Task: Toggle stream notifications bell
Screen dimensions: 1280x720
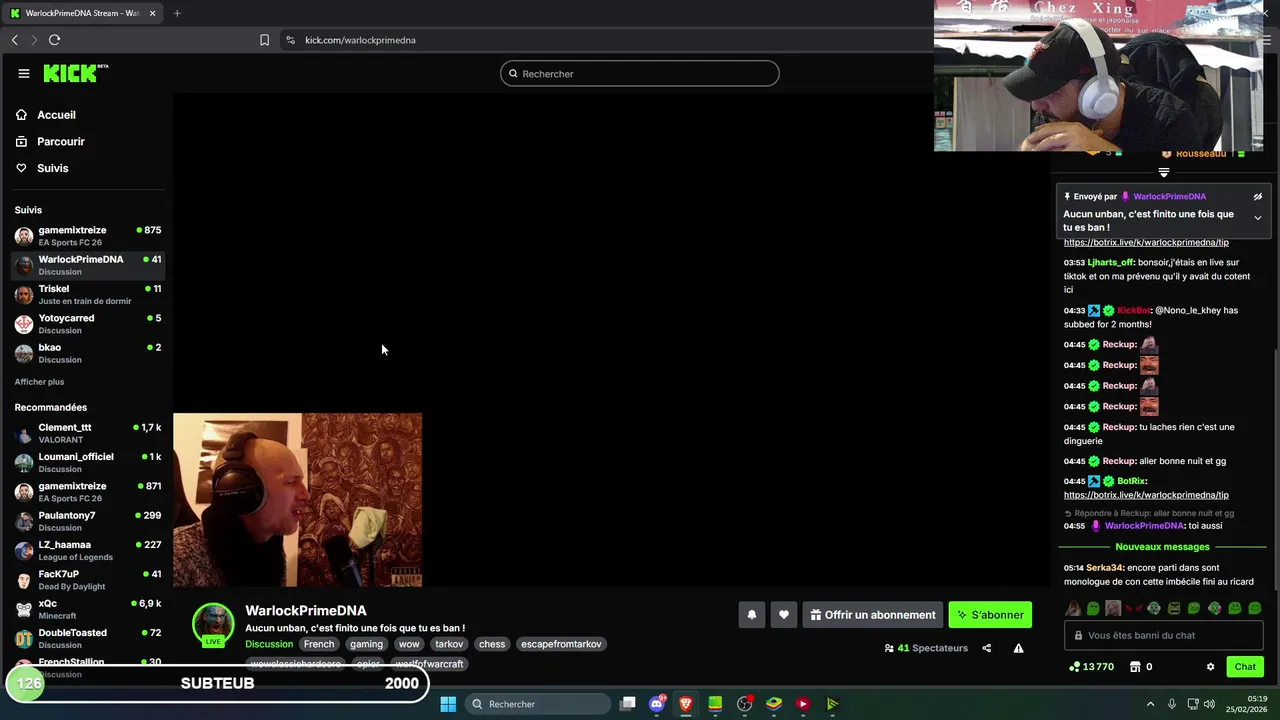Action: [x=752, y=615]
